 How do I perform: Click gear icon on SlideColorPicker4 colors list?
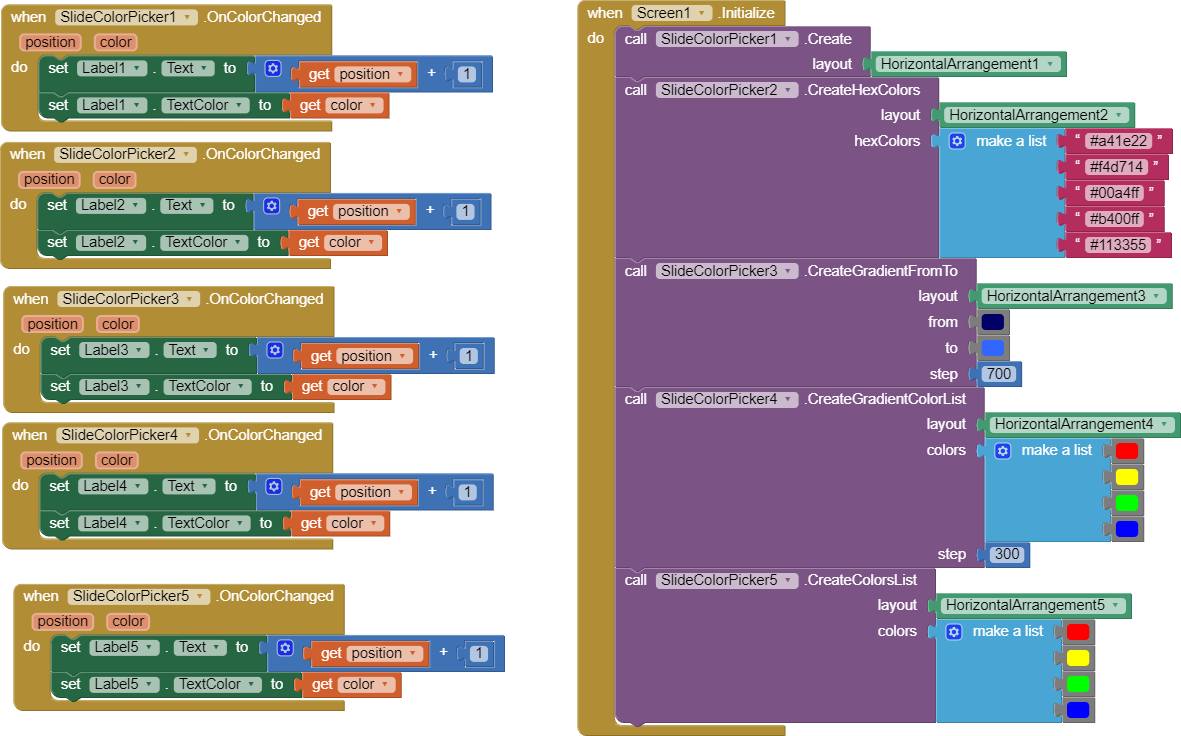pos(1002,451)
